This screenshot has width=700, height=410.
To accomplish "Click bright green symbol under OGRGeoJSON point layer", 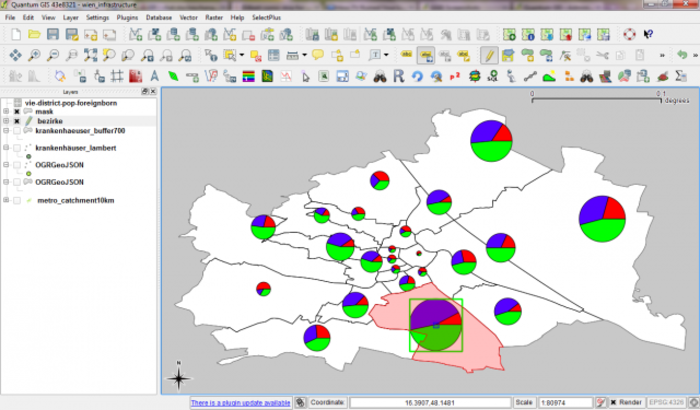I will [29, 174].
